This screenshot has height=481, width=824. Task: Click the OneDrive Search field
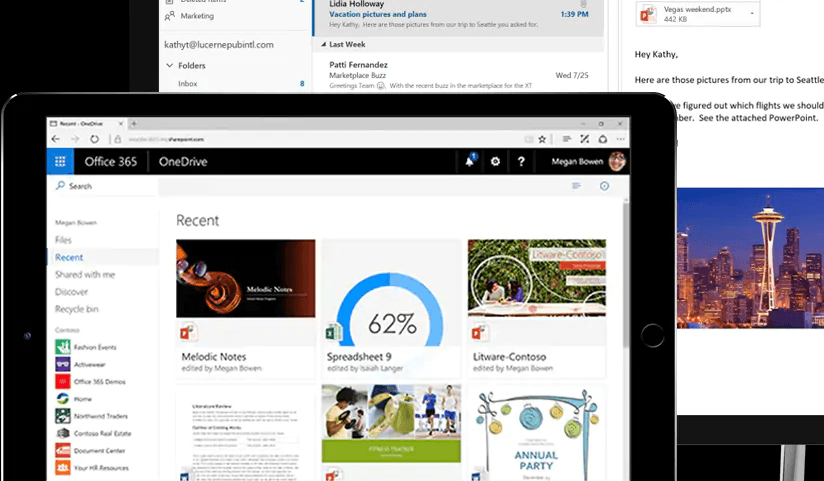(100, 186)
